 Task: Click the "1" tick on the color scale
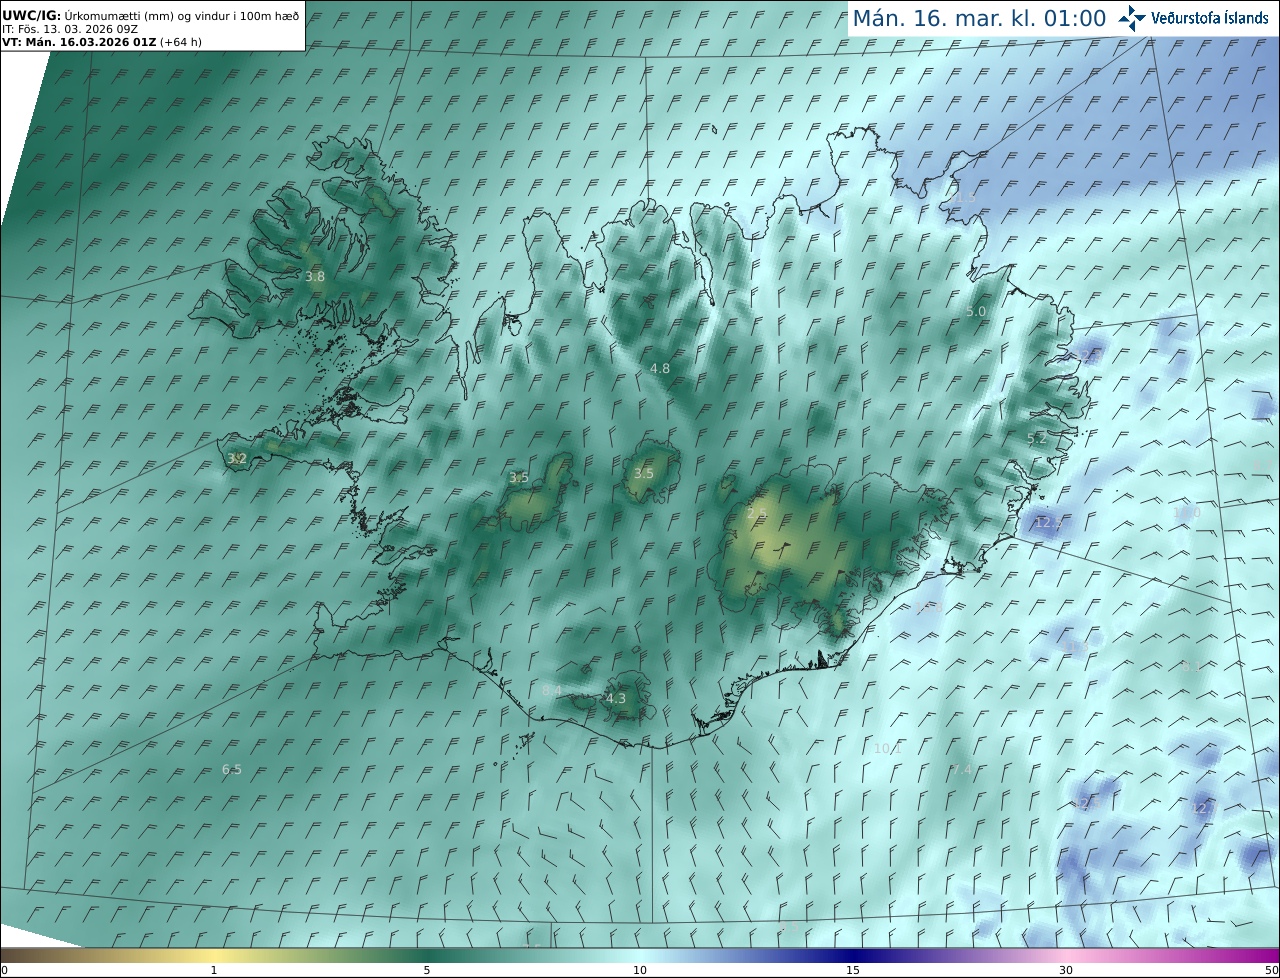pyautogui.click(x=214, y=970)
